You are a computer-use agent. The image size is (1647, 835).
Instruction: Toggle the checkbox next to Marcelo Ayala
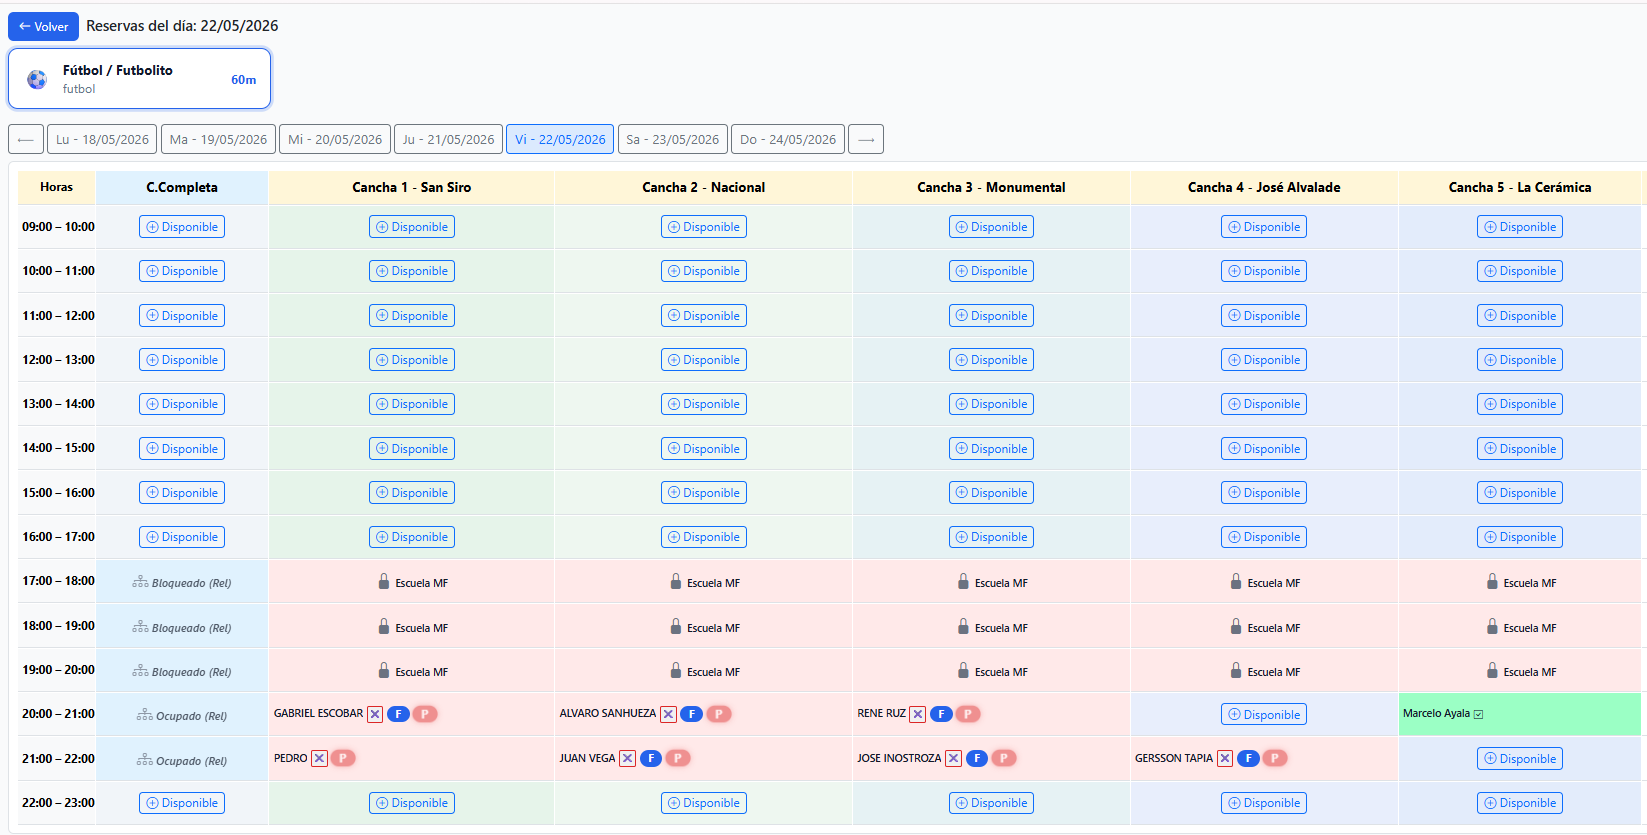[x=1478, y=714]
